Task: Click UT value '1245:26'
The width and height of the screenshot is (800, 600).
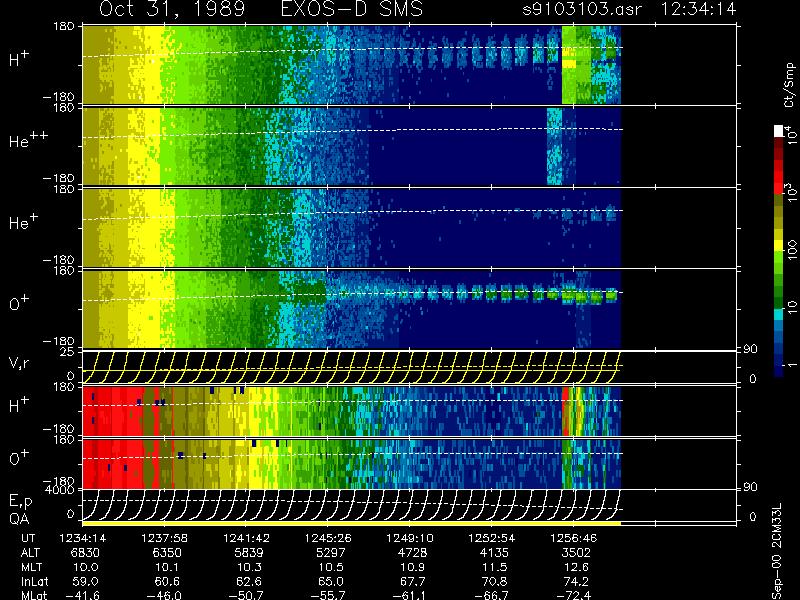Action: 328,538
